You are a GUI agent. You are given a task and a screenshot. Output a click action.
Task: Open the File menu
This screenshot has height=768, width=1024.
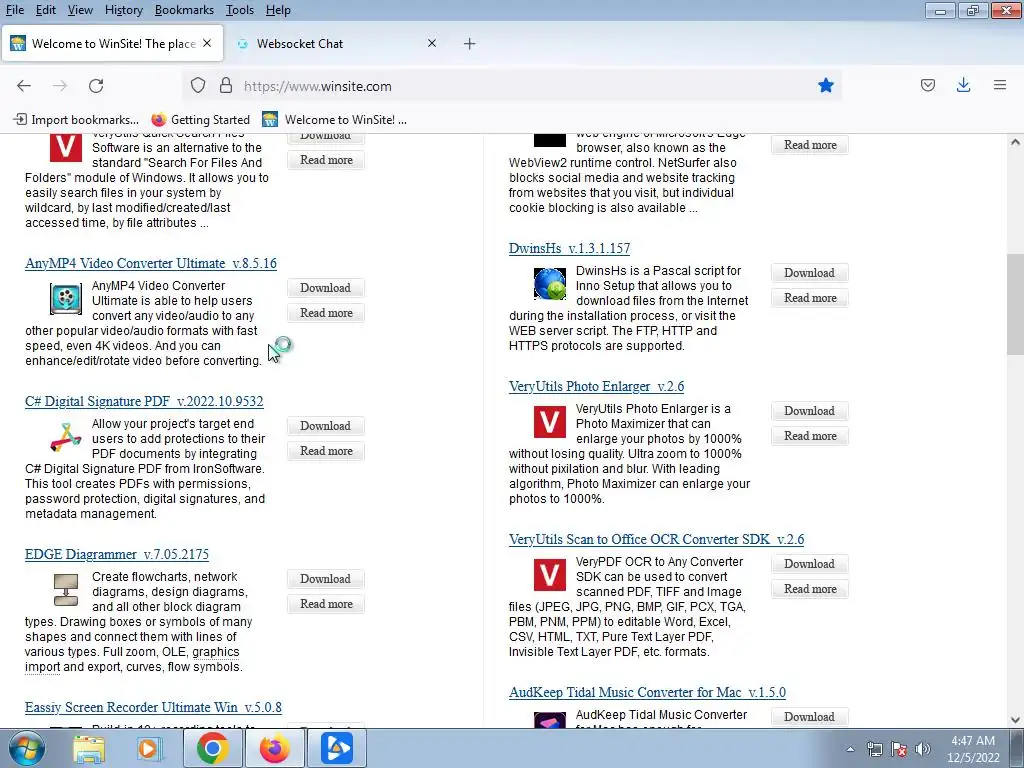(x=14, y=10)
